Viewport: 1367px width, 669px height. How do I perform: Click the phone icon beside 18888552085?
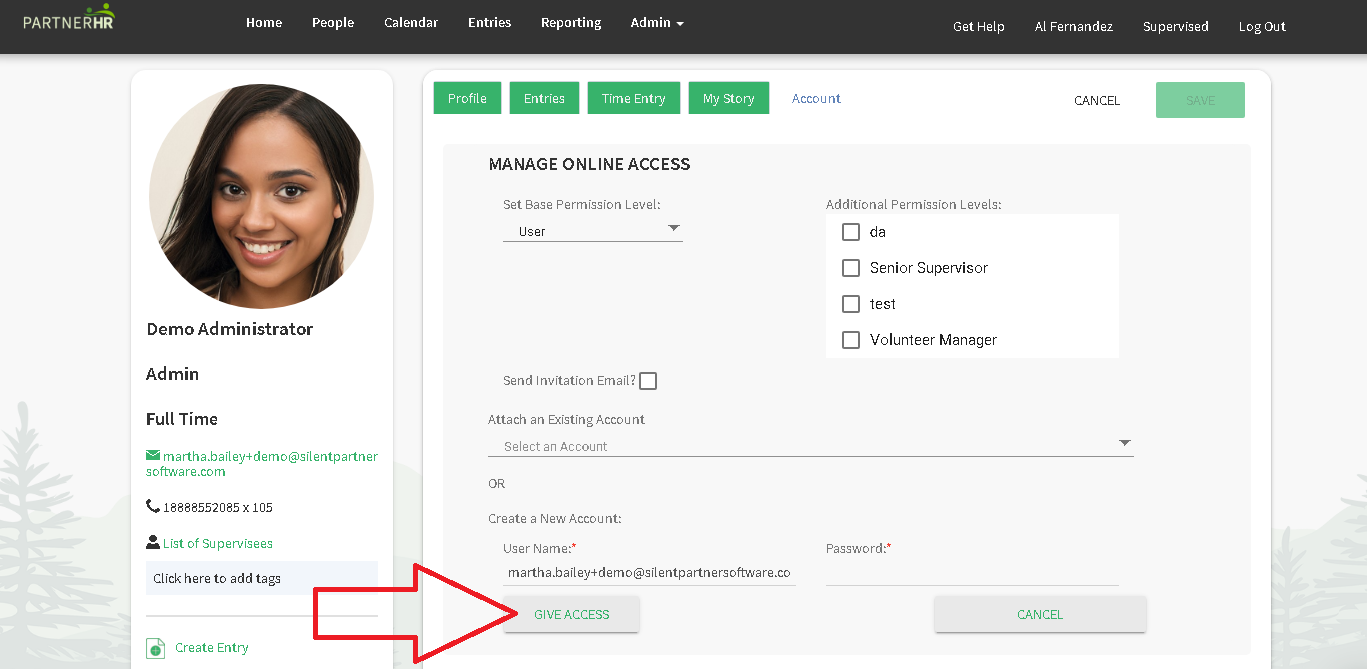(153, 507)
